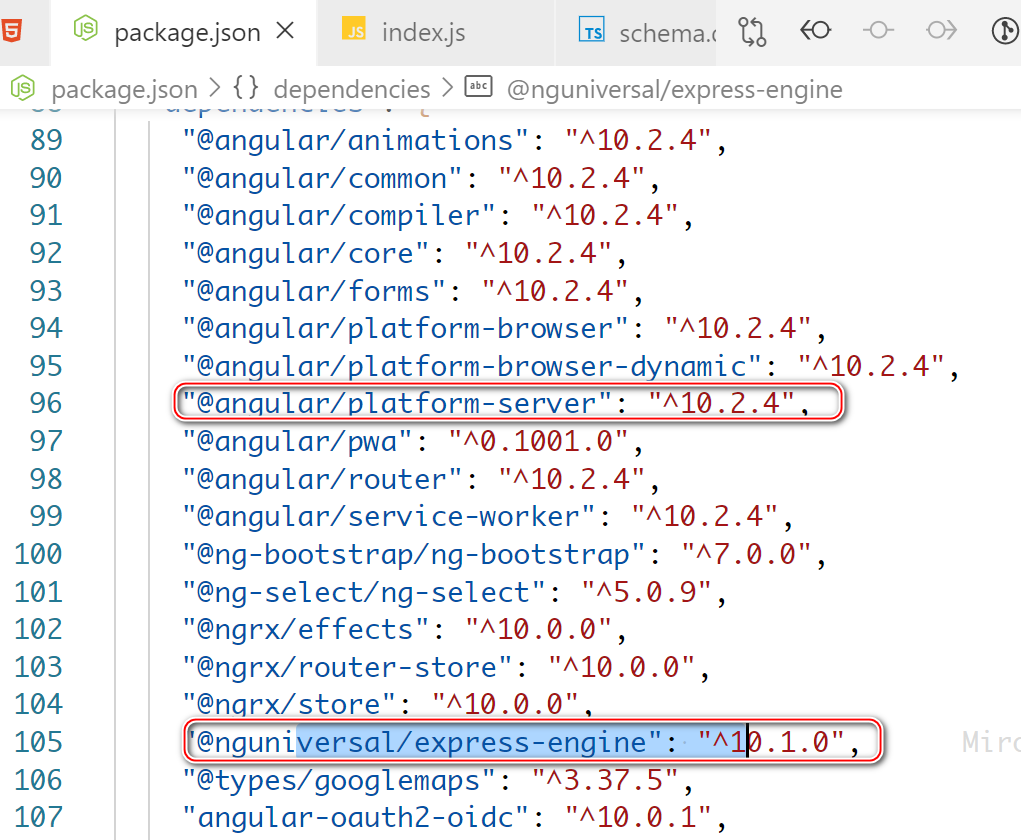The image size is (1021, 840).
Task: Click the "@angular/core" key text
Action: [306, 253]
